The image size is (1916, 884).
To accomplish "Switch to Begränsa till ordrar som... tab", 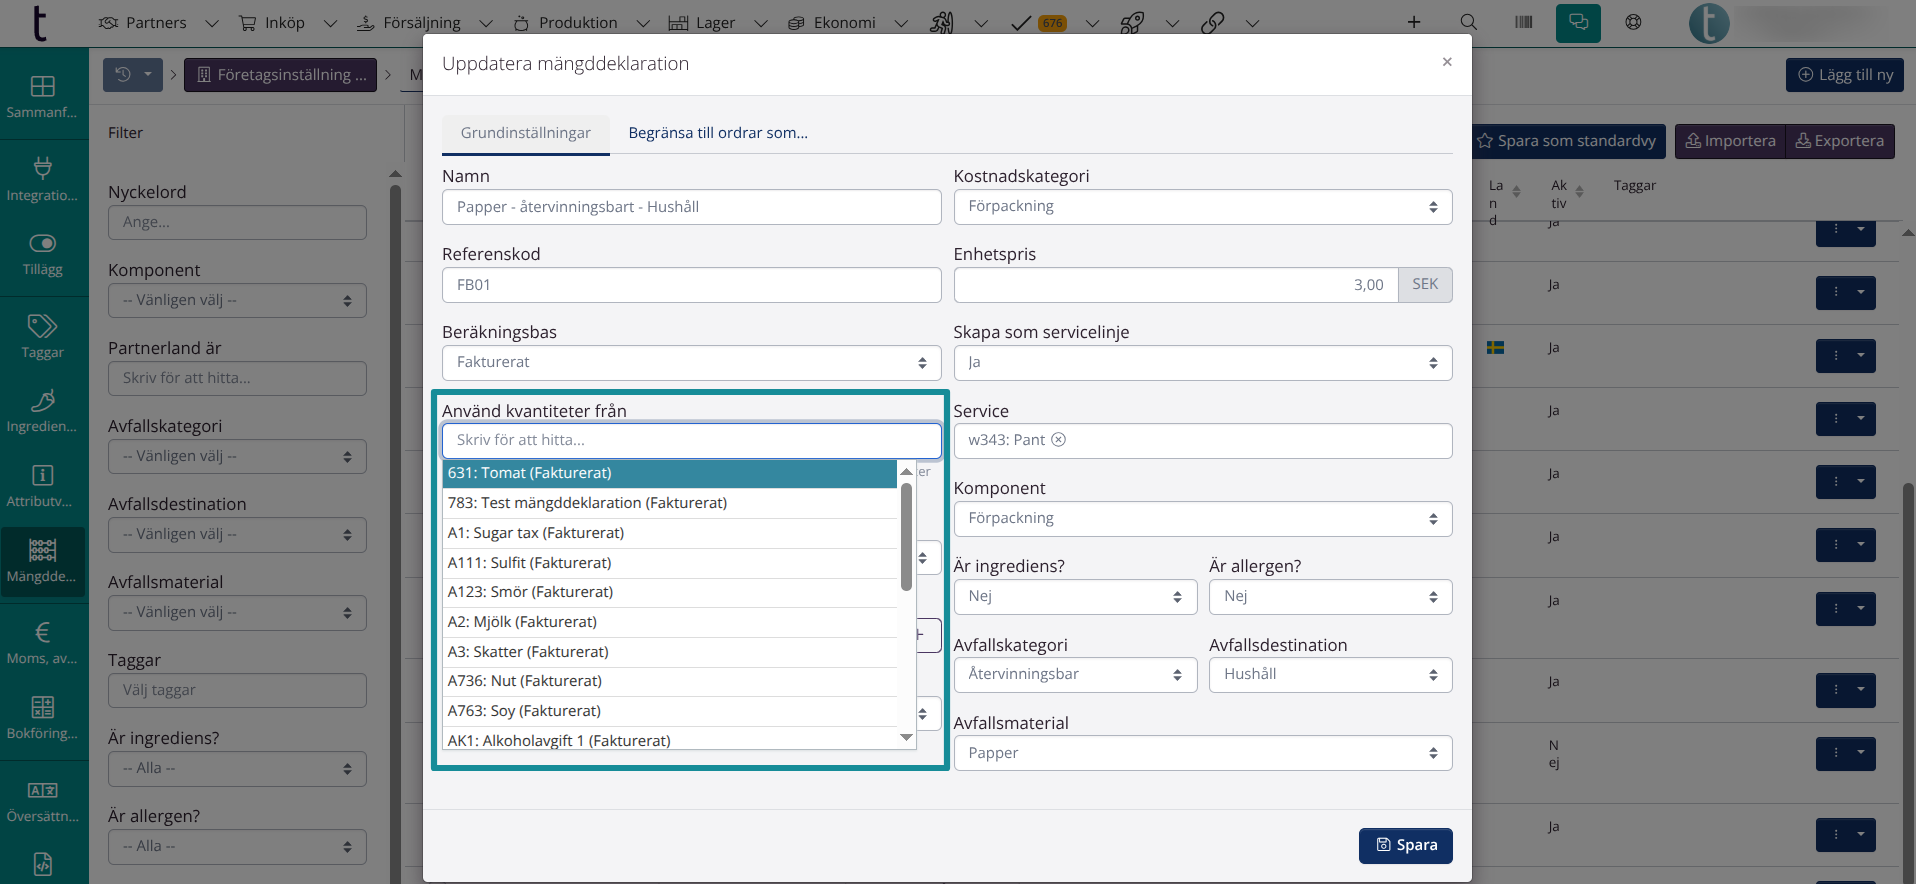I will [x=718, y=133].
